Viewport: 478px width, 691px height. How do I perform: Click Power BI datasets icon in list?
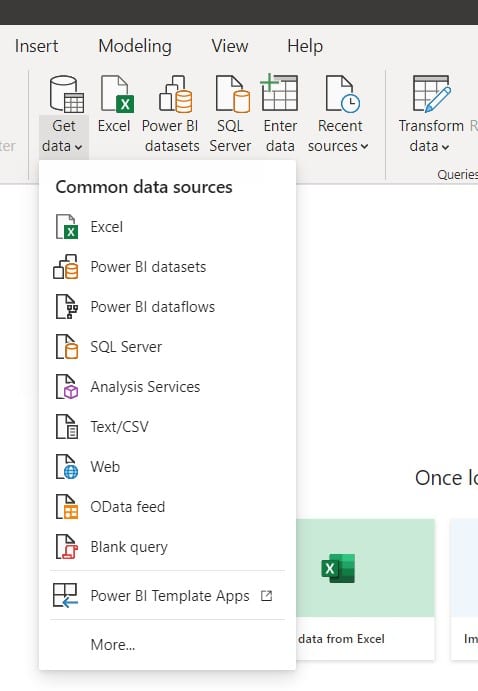tap(66, 267)
